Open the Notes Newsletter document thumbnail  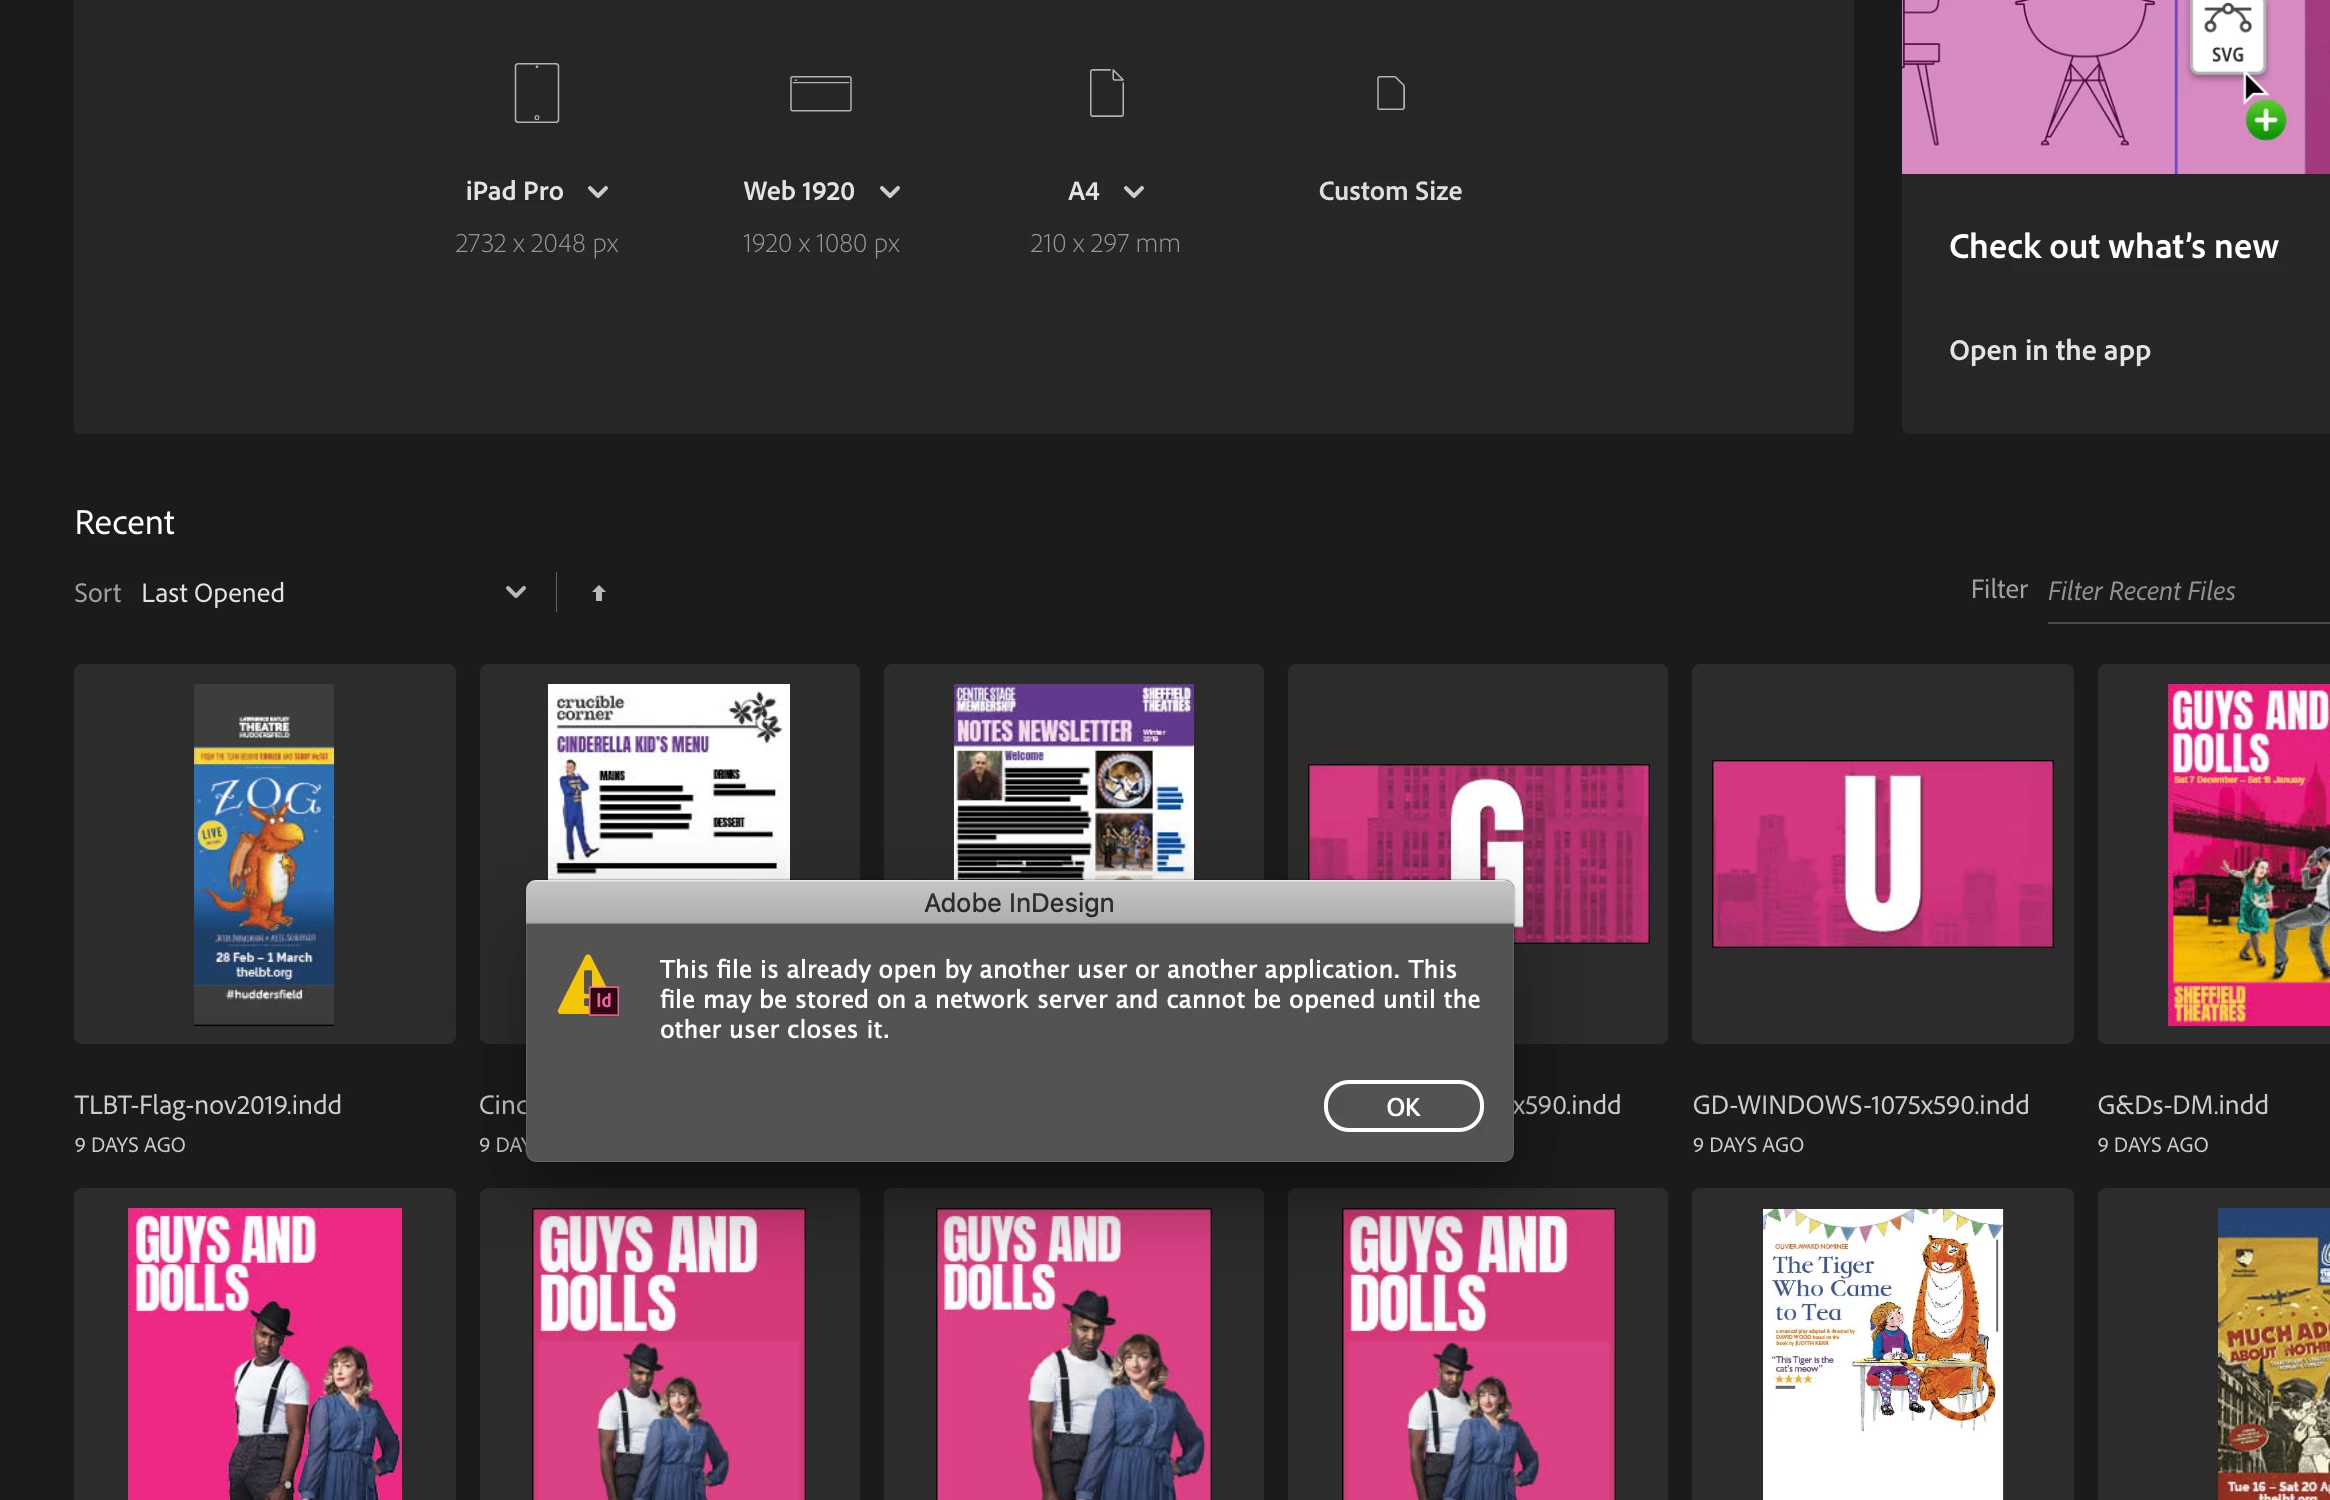point(1073,780)
